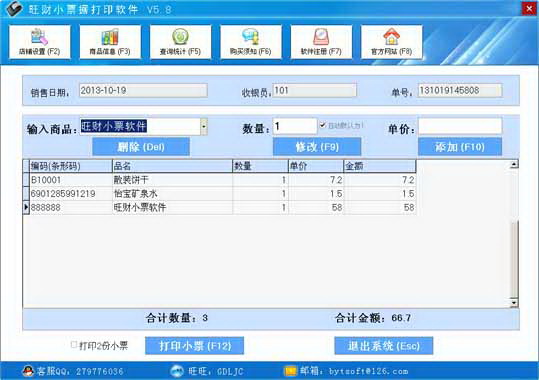This screenshot has height=380, width=539.
Task: Click the app printer icon in title bar
Action: pyautogui.click(x=14, y=8)
